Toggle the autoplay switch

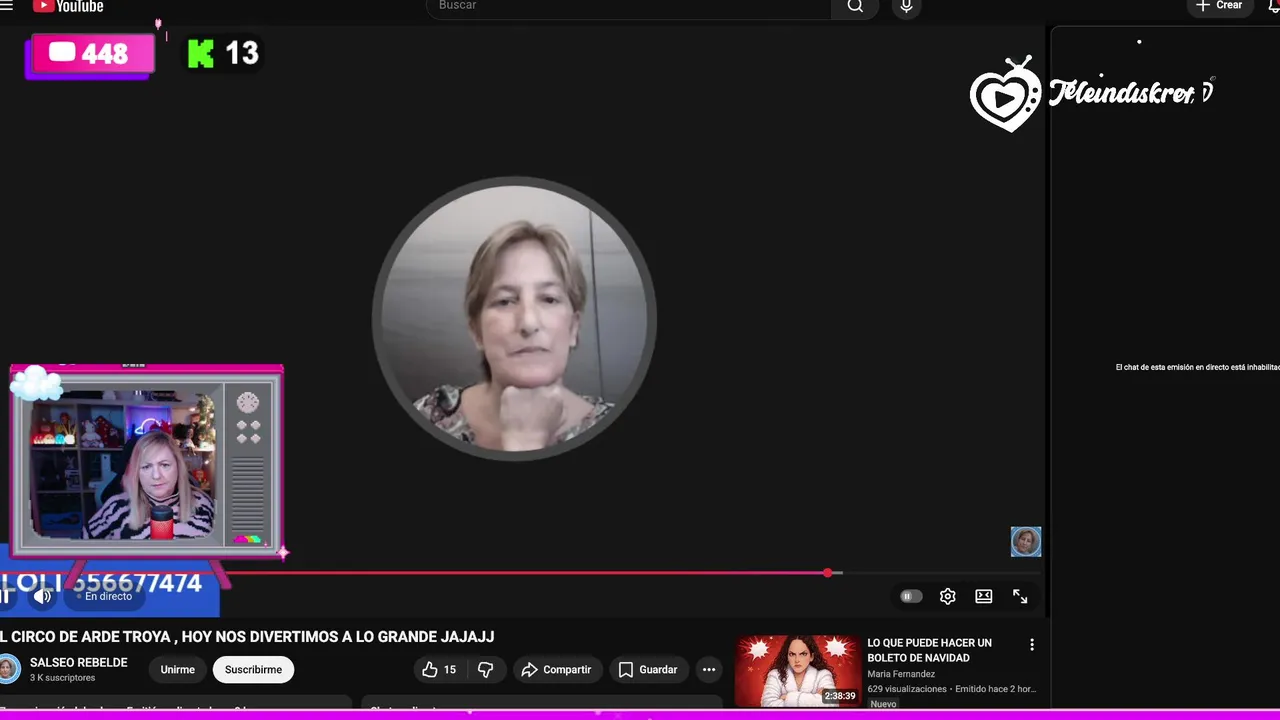pyautogui.click(x=910, y=596)
